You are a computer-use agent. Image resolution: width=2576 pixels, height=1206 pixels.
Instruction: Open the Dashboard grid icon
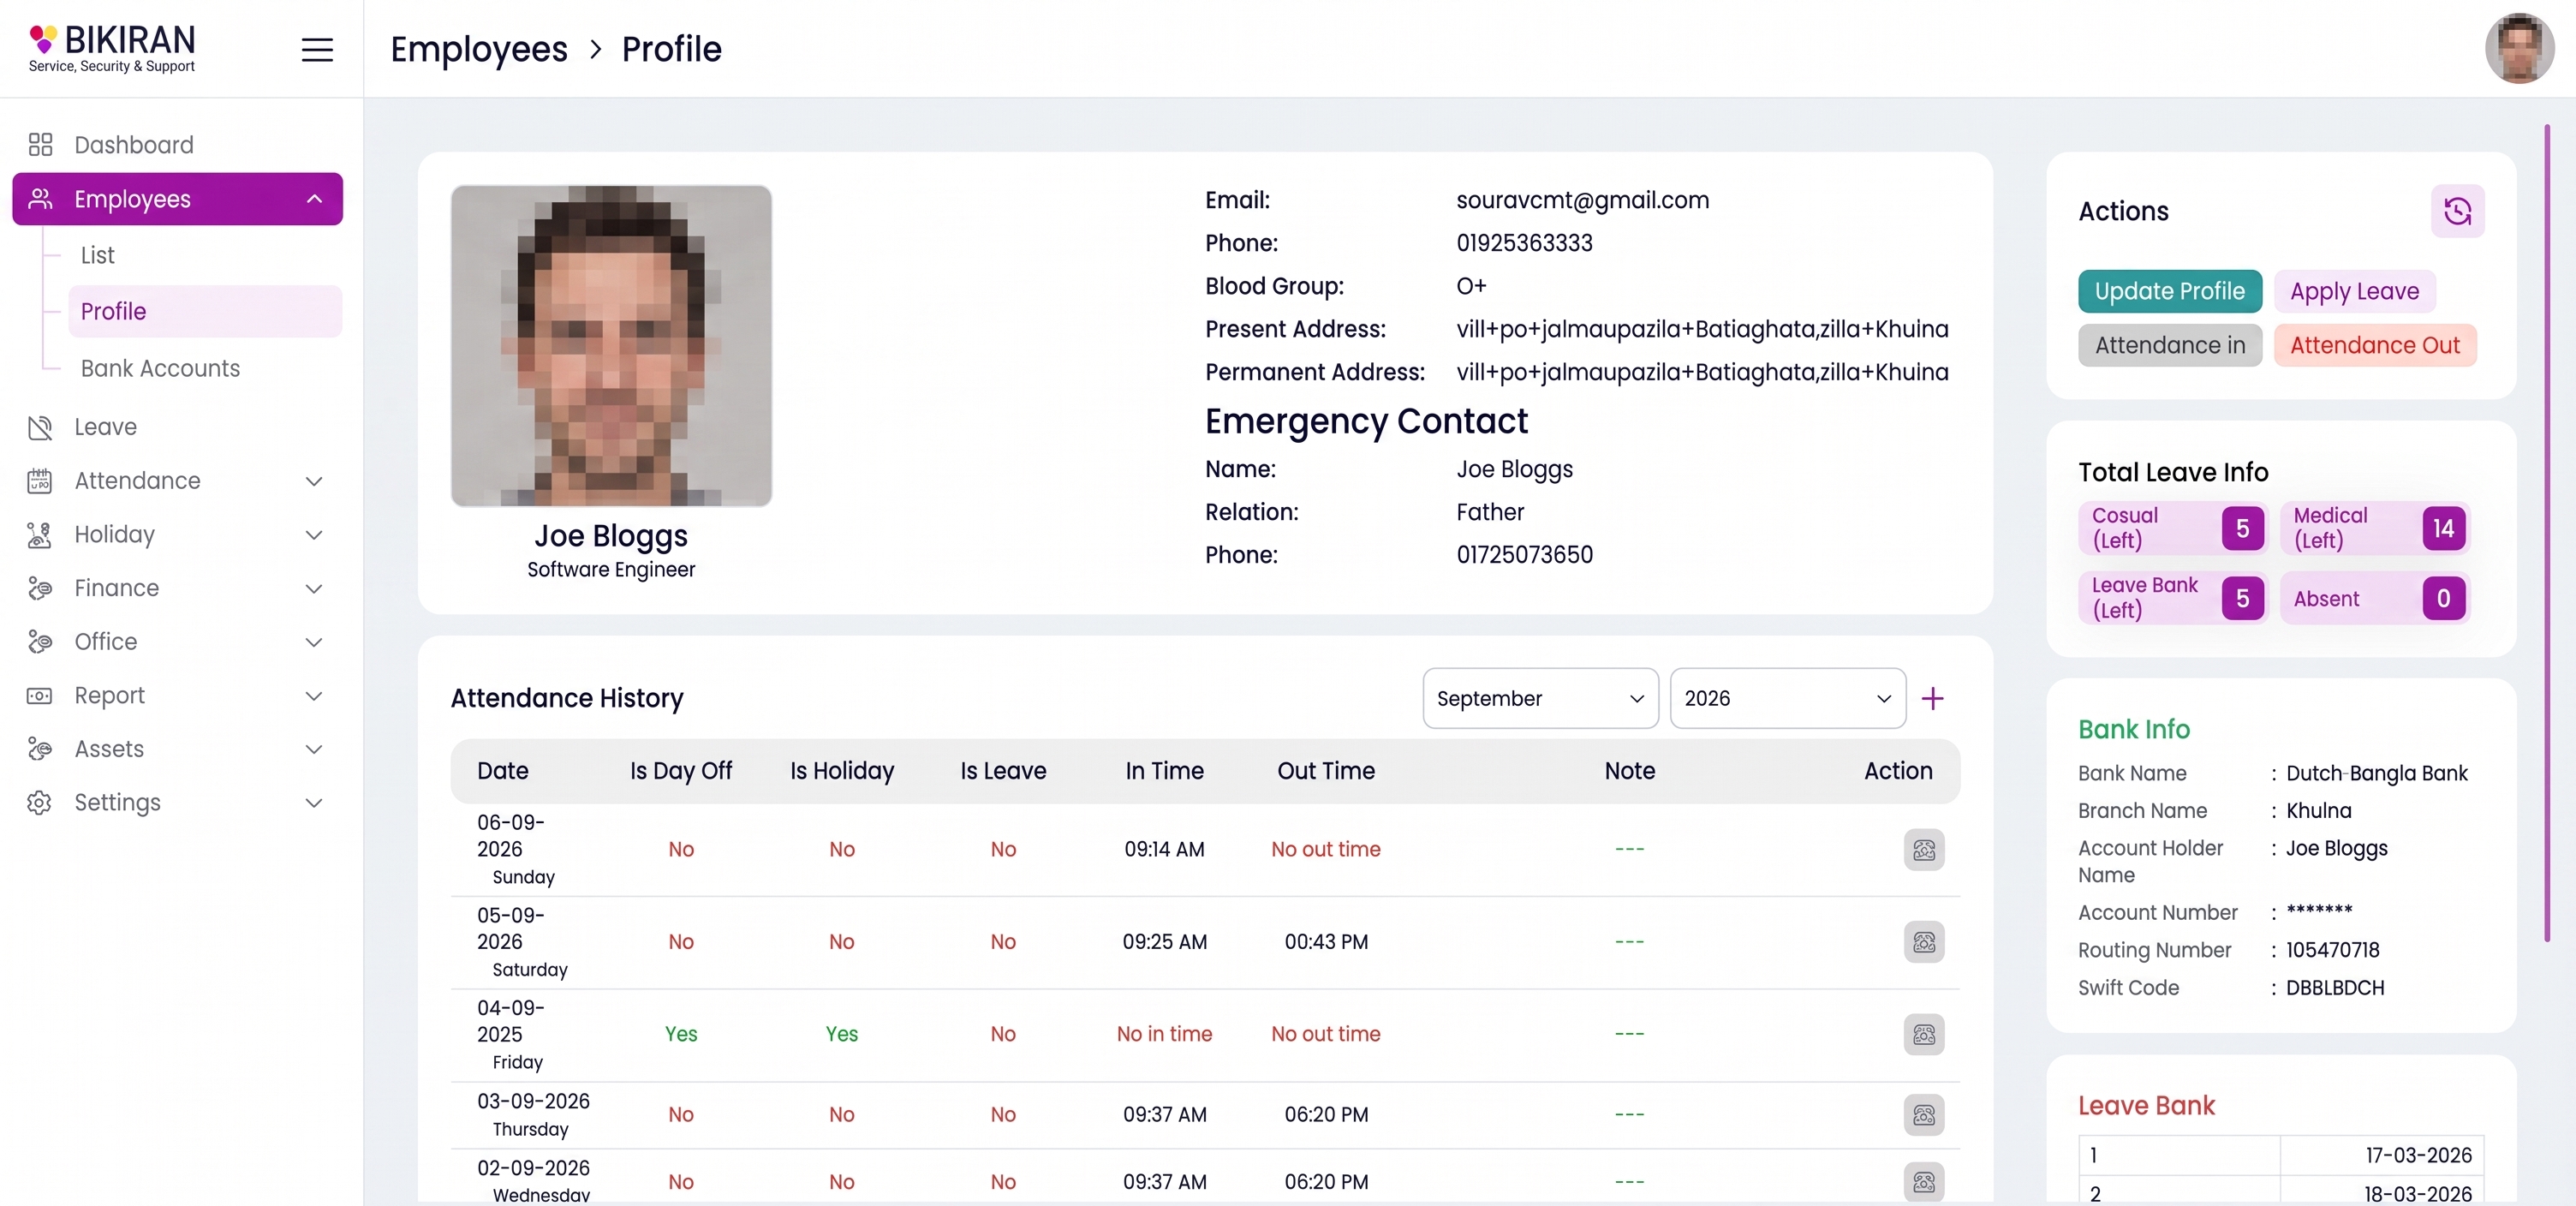point(40,145)
